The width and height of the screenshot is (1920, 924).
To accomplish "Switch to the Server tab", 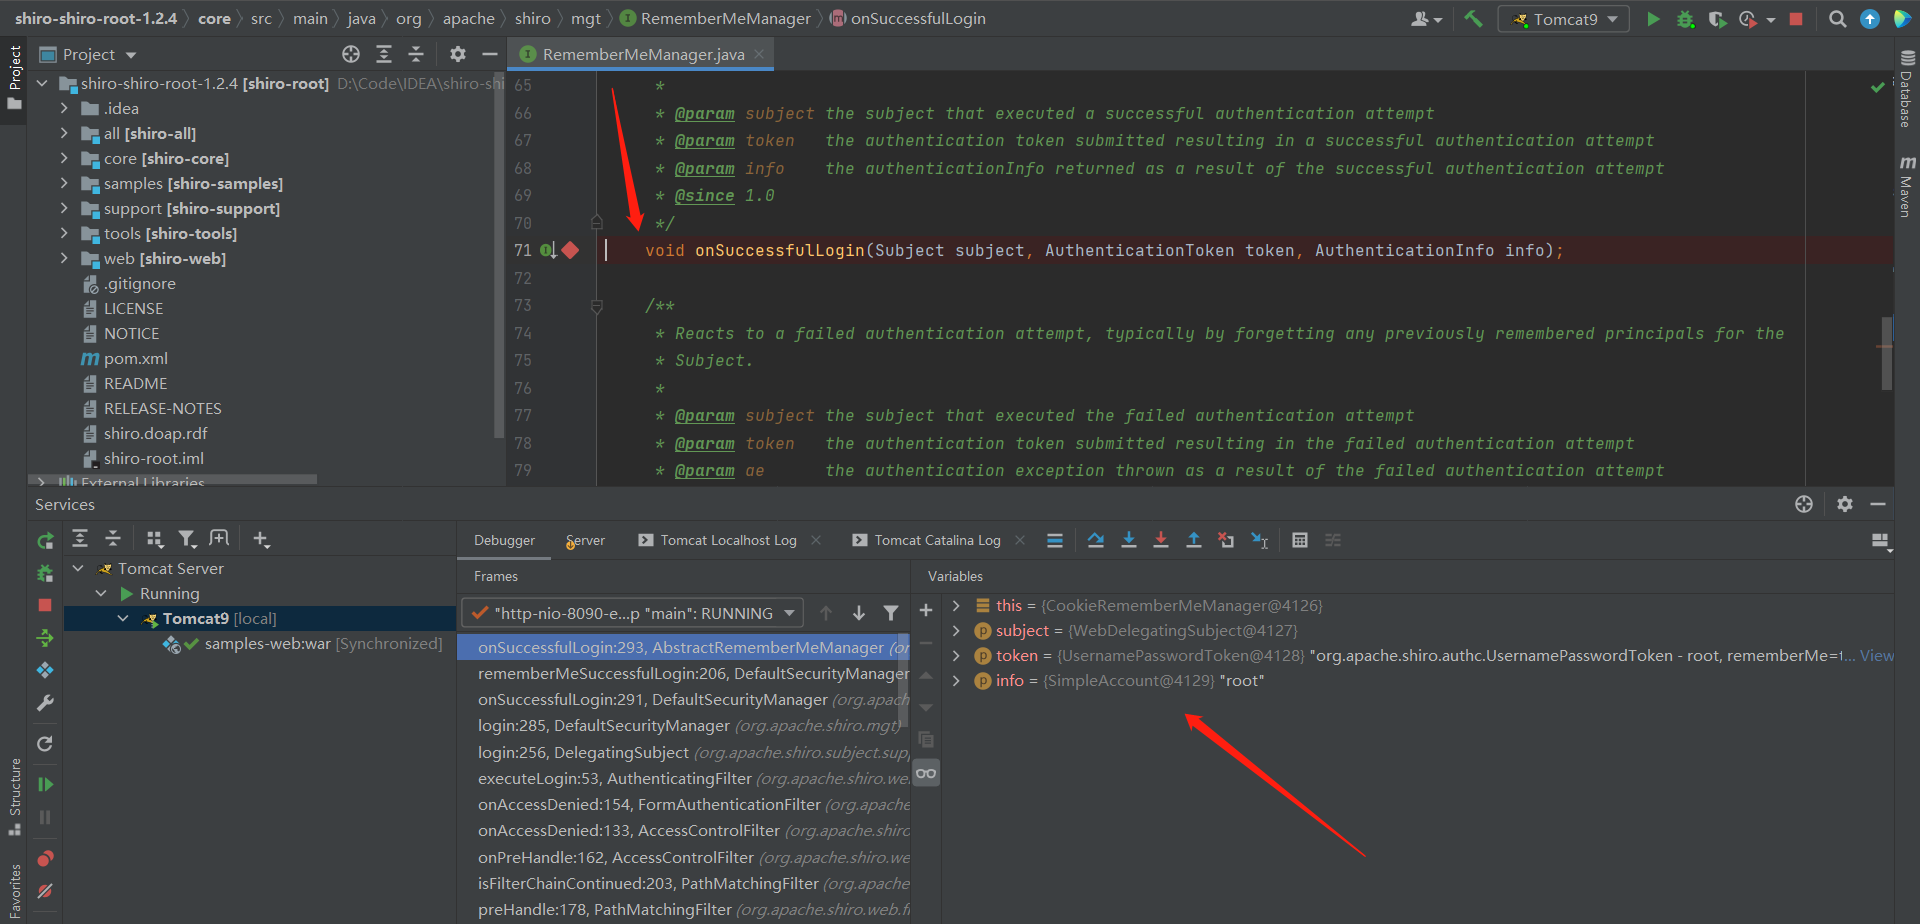I will pos(585,540).
